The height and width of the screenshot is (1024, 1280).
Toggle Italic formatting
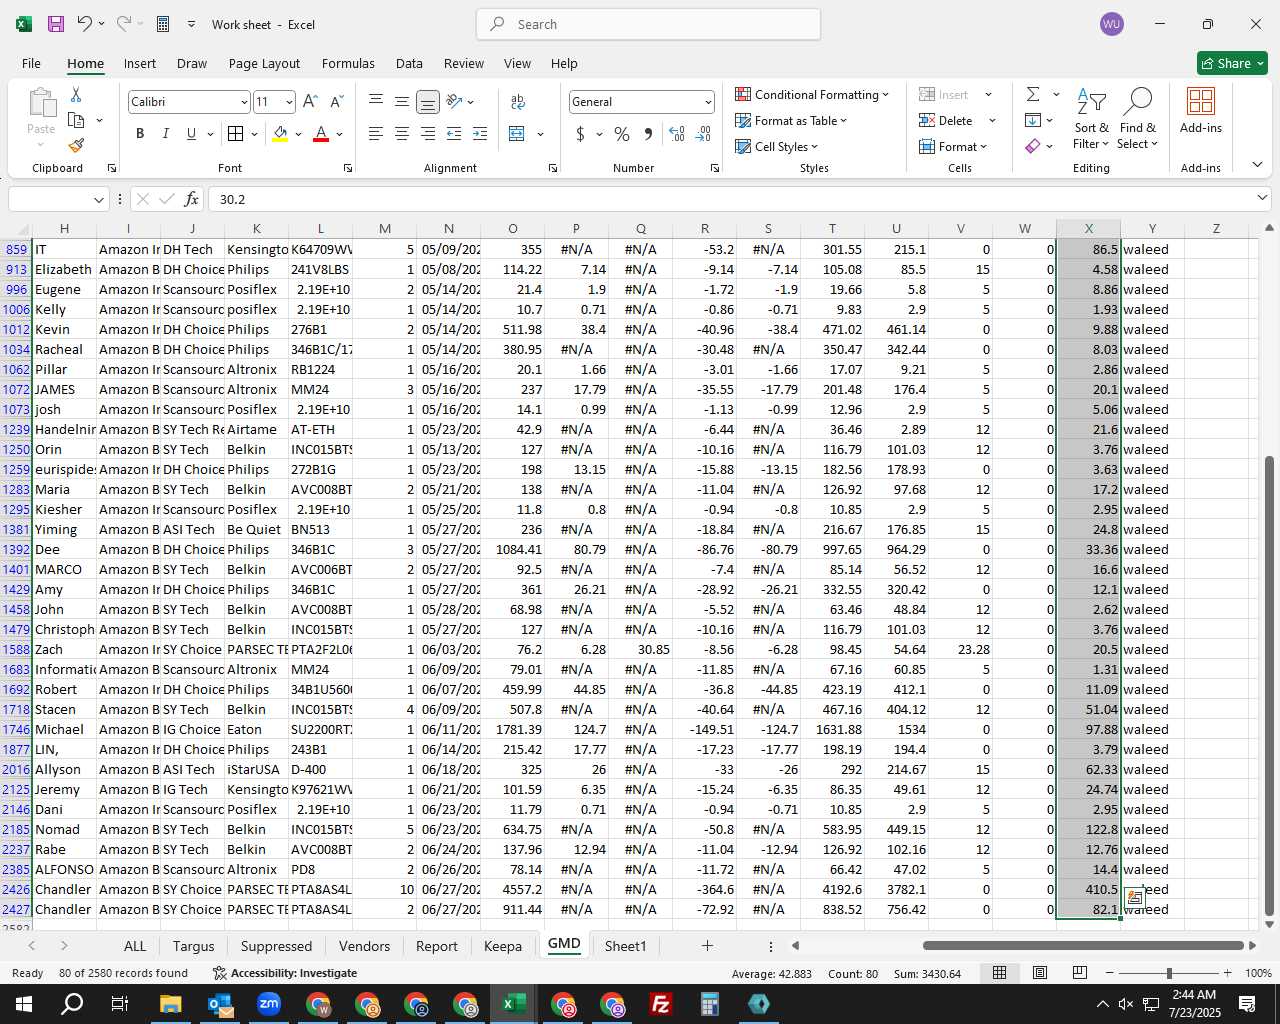point(165,134)
